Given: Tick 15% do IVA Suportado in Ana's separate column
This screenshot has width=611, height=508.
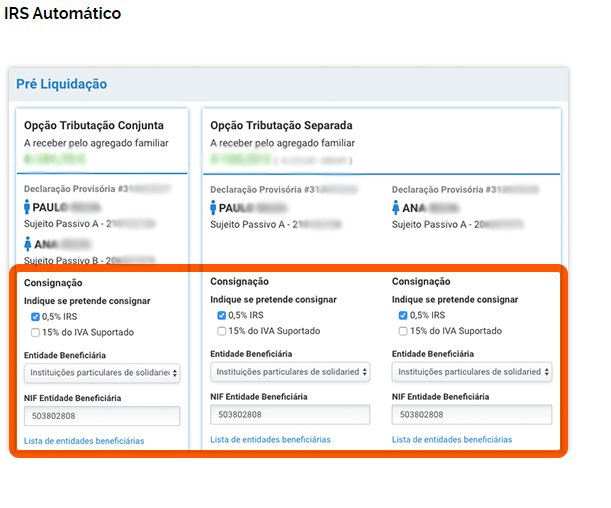Looking at the screenshot, I should [x=403, y=331].
